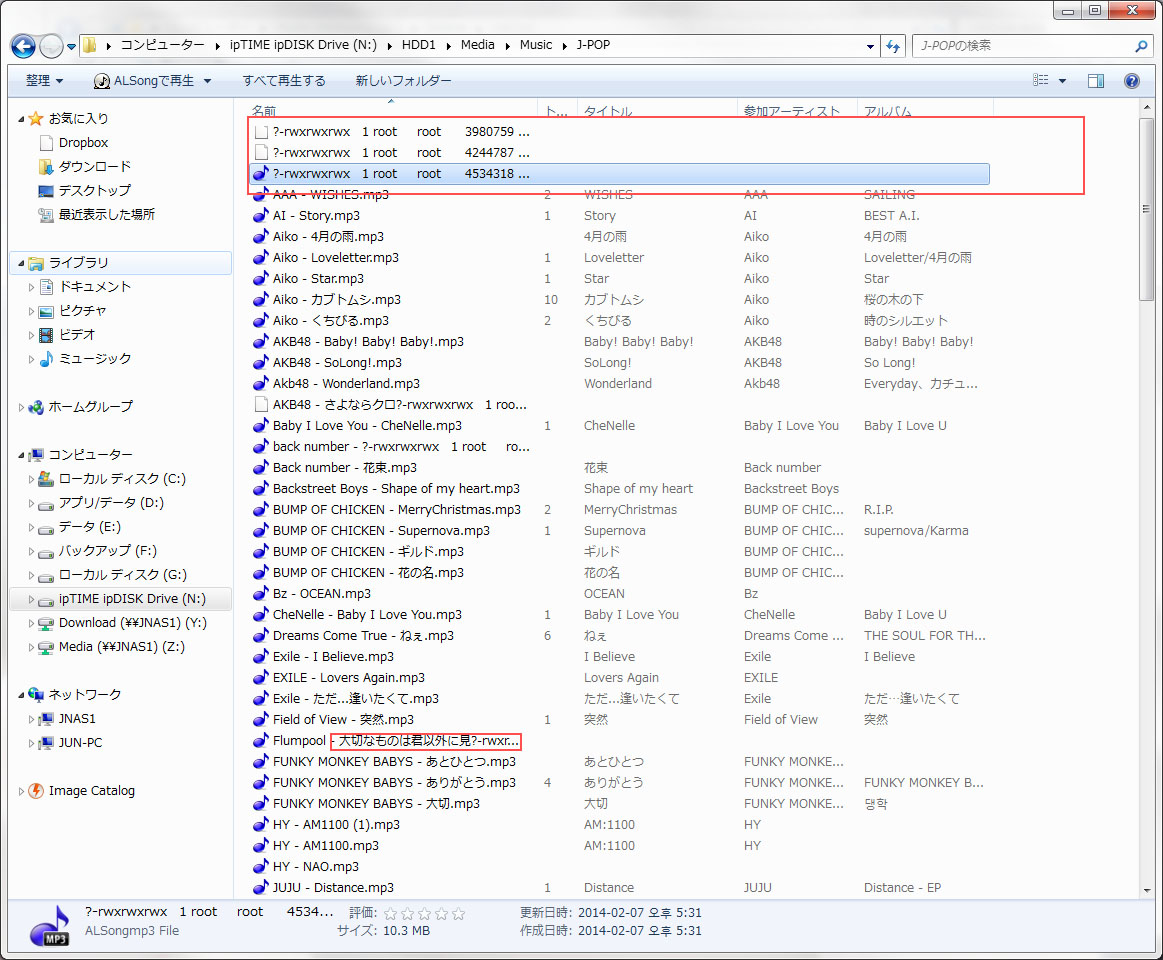Expand the ドキュメント library tree node
This screenshot has height=960, width=1163.
pos(31,287)
